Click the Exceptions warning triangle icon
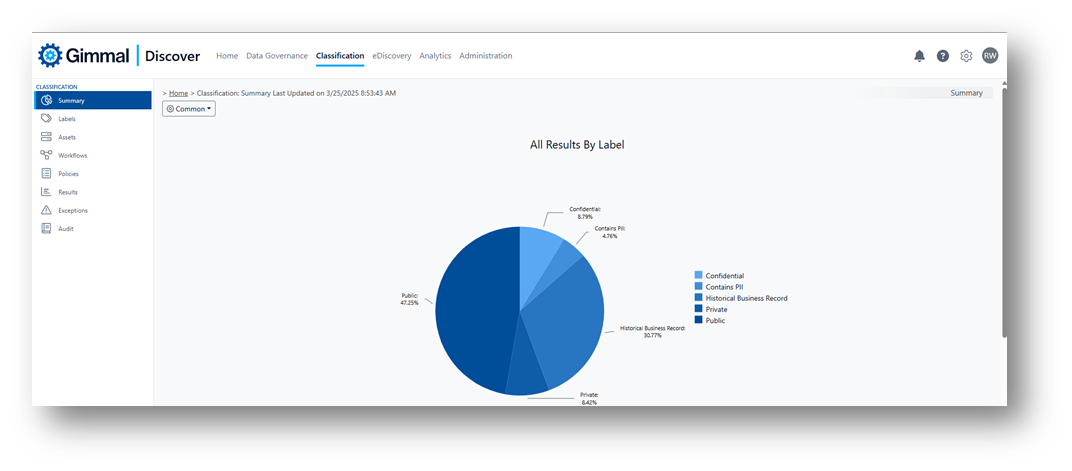This screenshot has height=471, width=1072. point(46,210)
